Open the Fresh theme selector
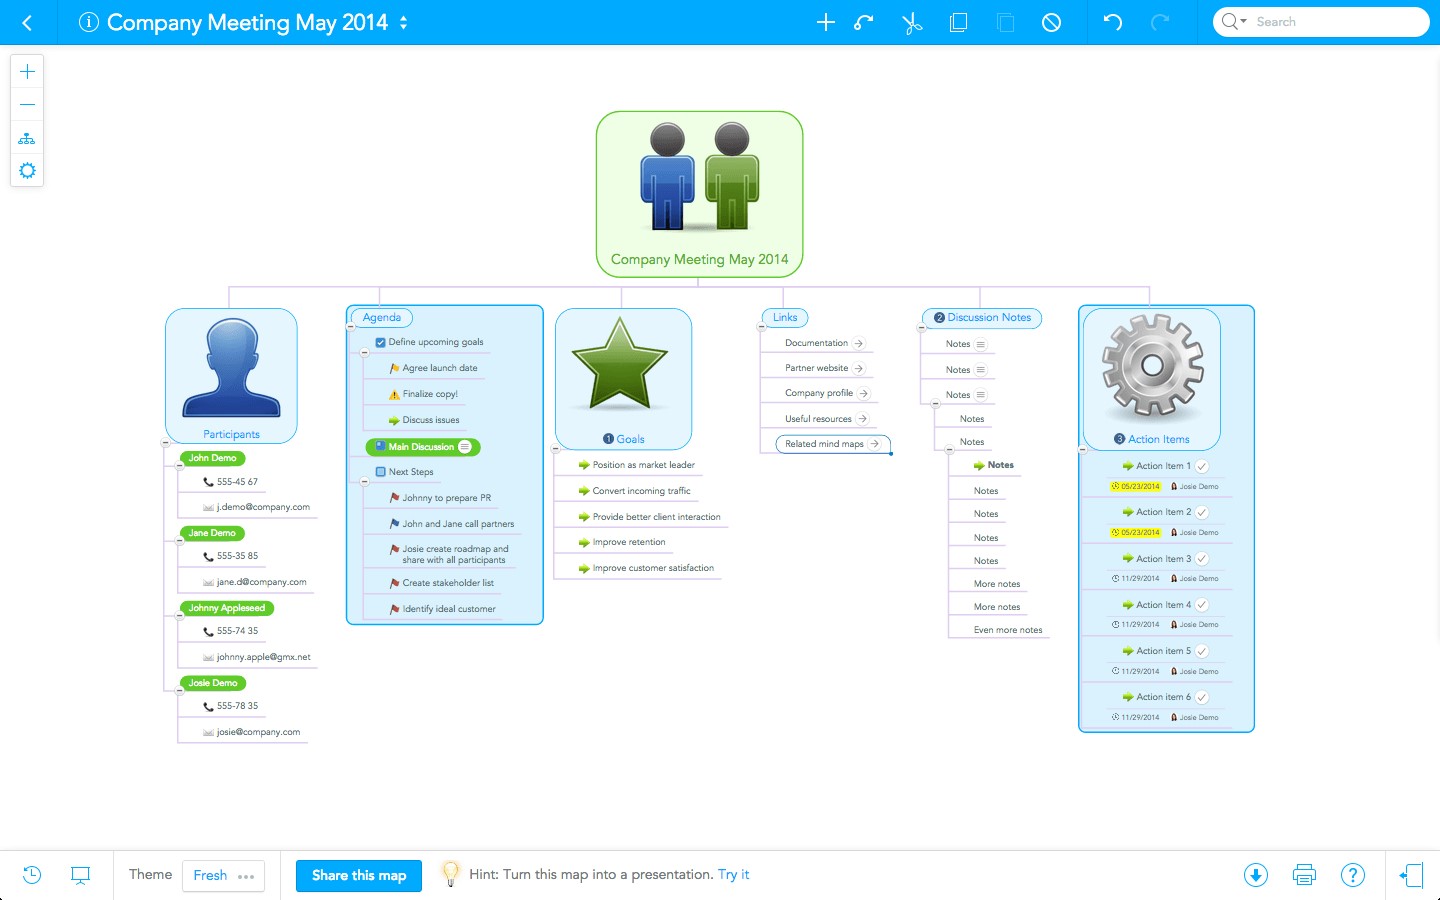Image resolution: width=1440 pixels, height=900 pixels. coord(223,875)
